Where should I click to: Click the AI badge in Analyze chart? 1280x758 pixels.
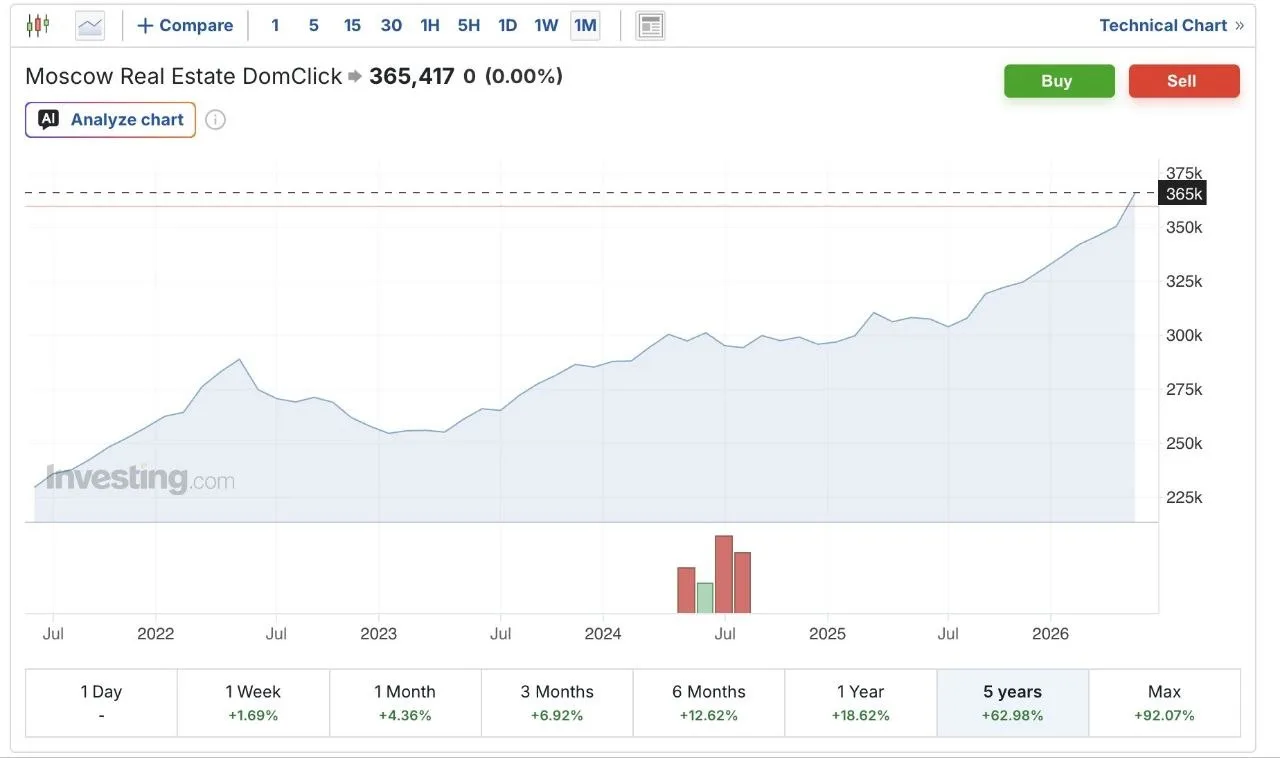tap(48, 119)
